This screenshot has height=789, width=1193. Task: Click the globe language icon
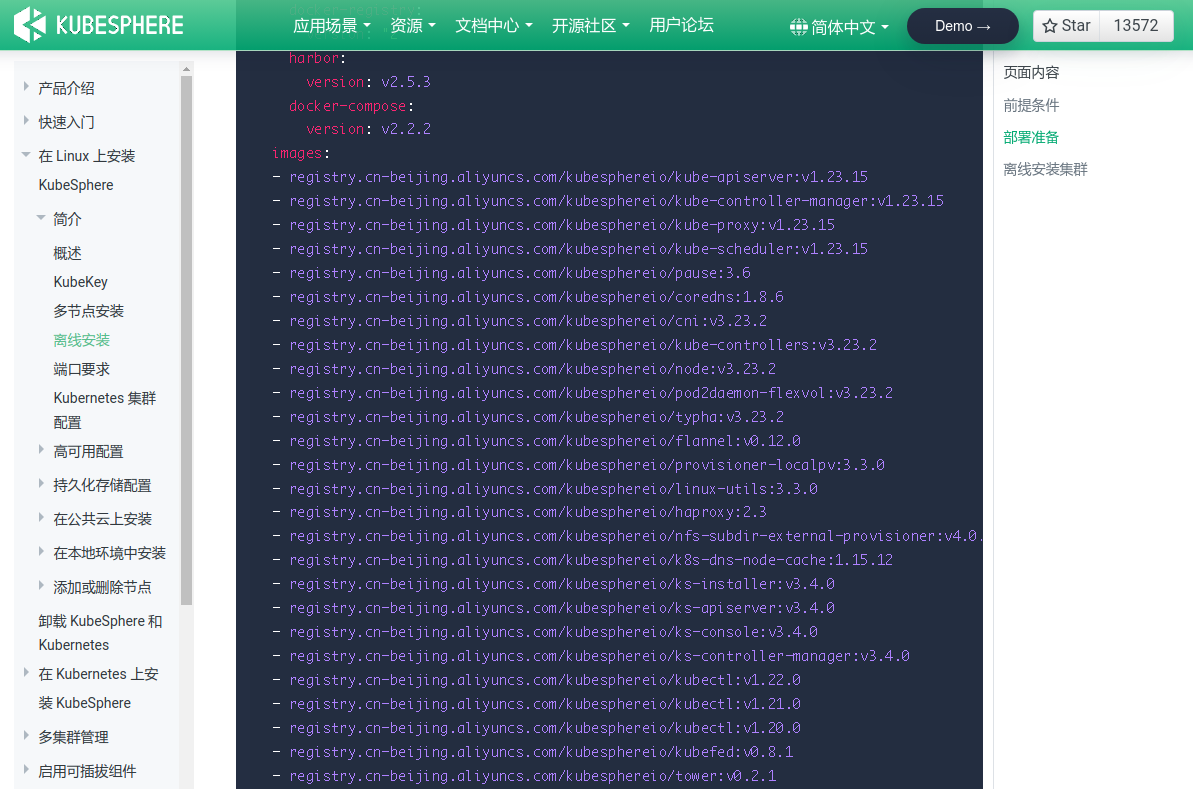pyautogui.click(x=798, y=27)
